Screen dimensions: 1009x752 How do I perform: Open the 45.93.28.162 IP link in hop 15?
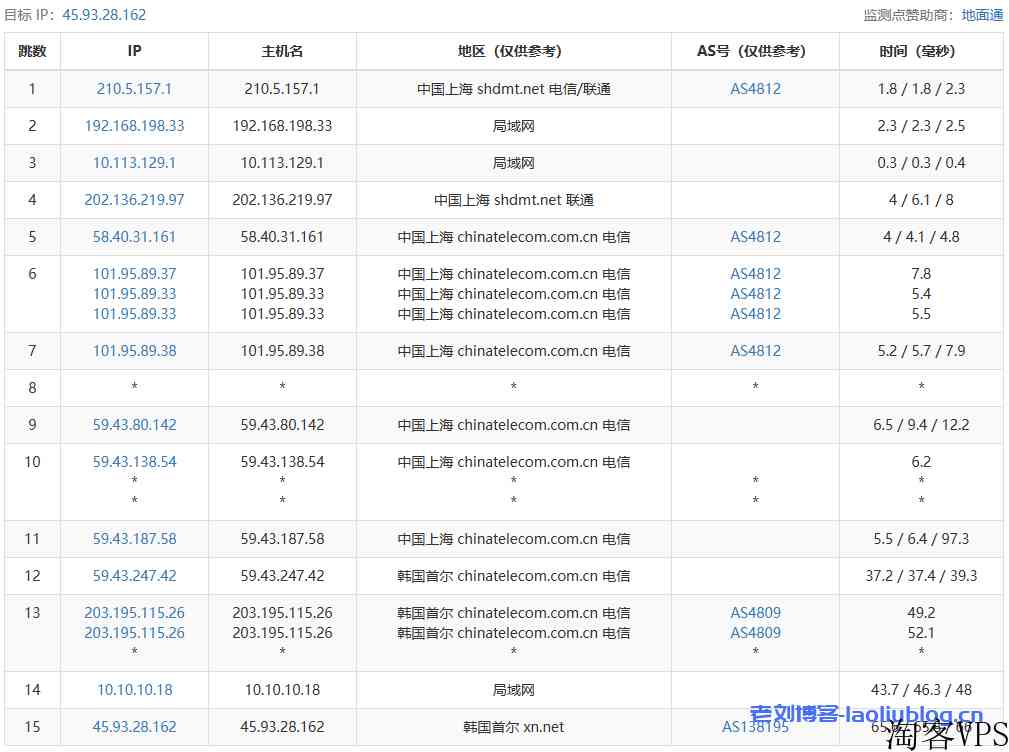coord(134,727)
